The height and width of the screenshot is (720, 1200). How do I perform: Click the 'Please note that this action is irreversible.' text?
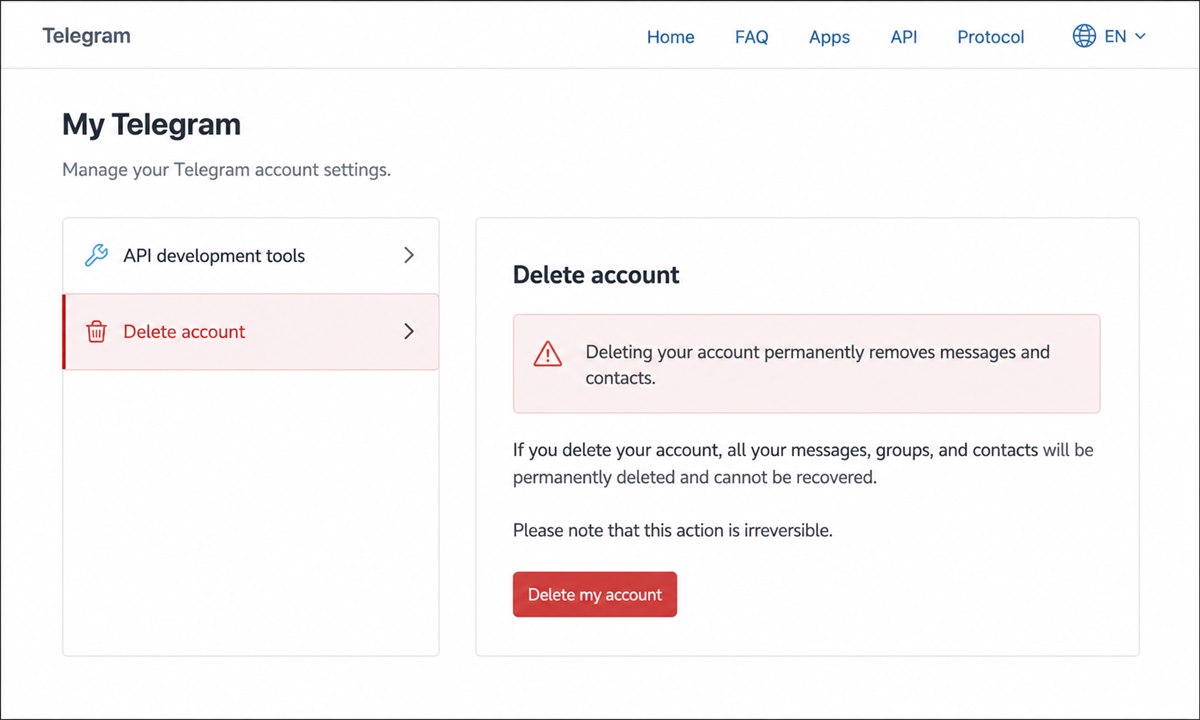673,530
